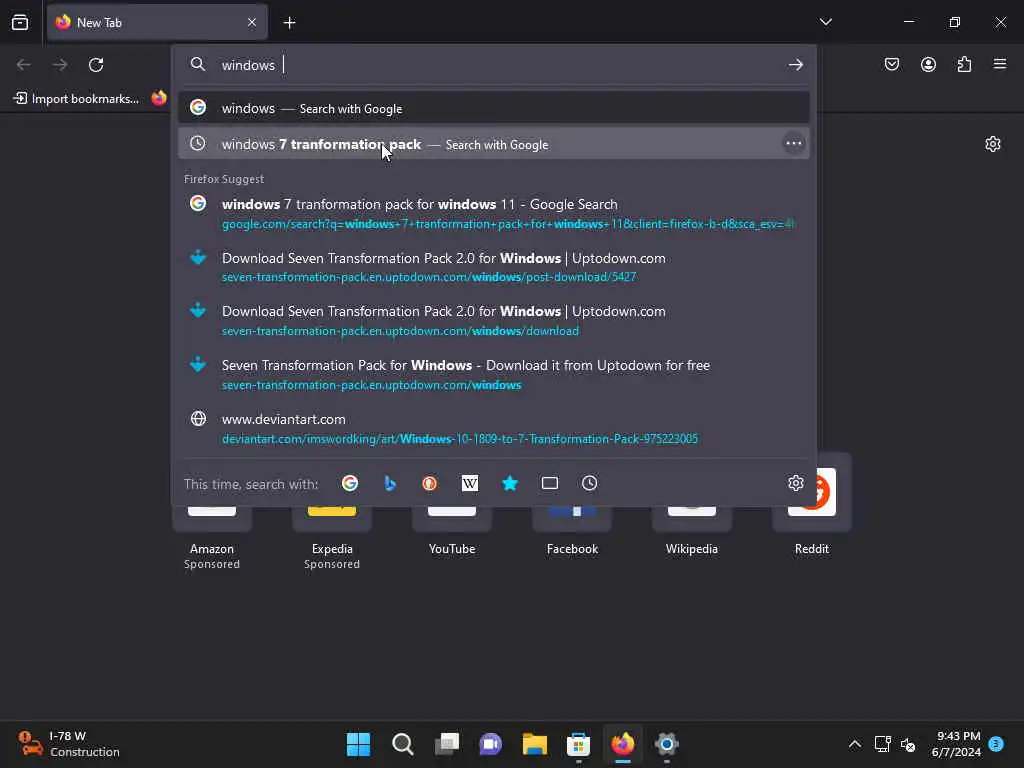Search this time with Google
This screenshot has height=768, width=1024.
(x=350, y=483)
